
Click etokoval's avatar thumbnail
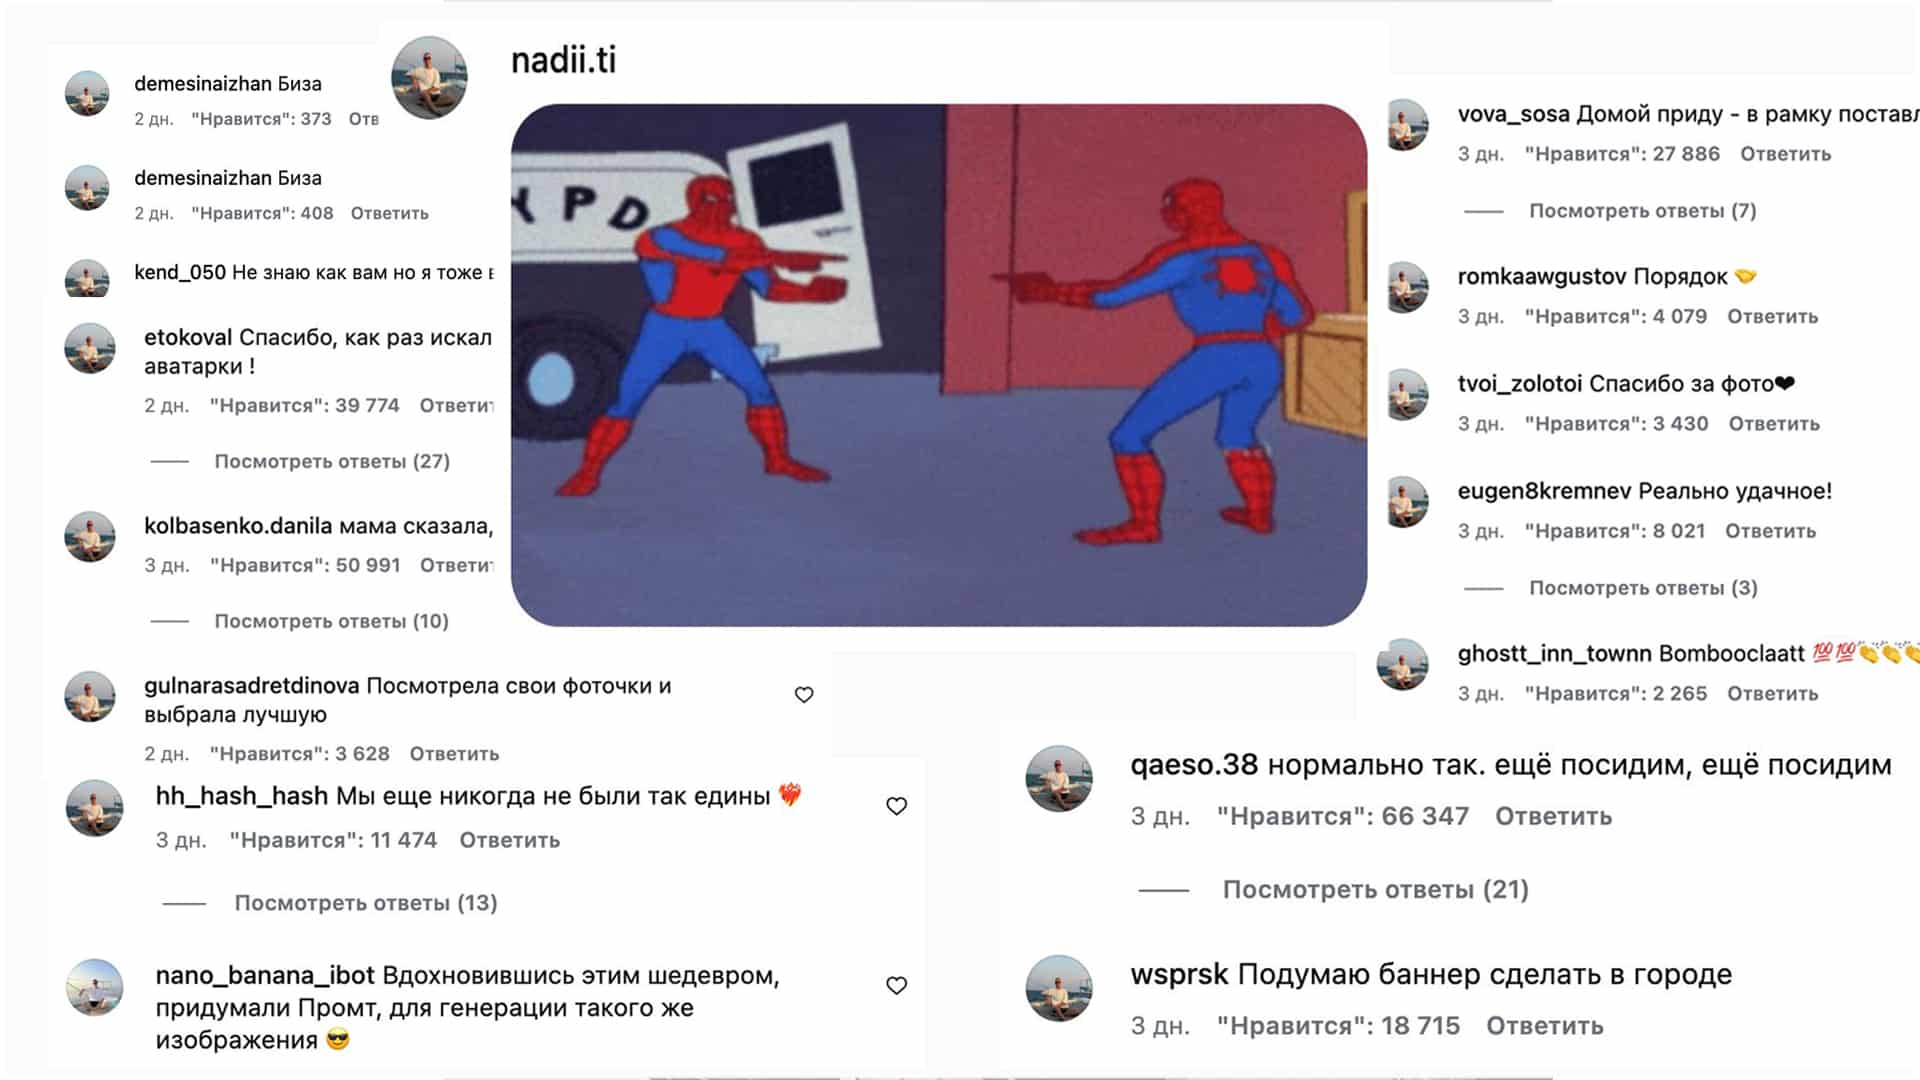pos(89,348)
